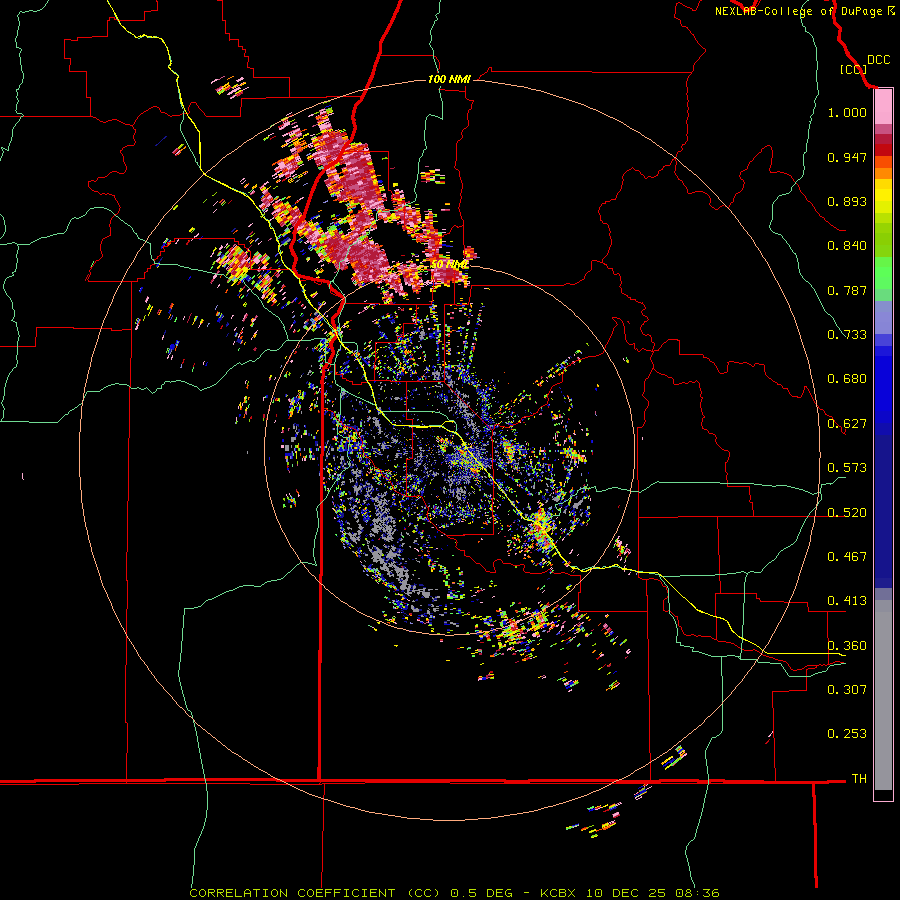
Task: Click the TH threshold label
Action: point(859,779)
